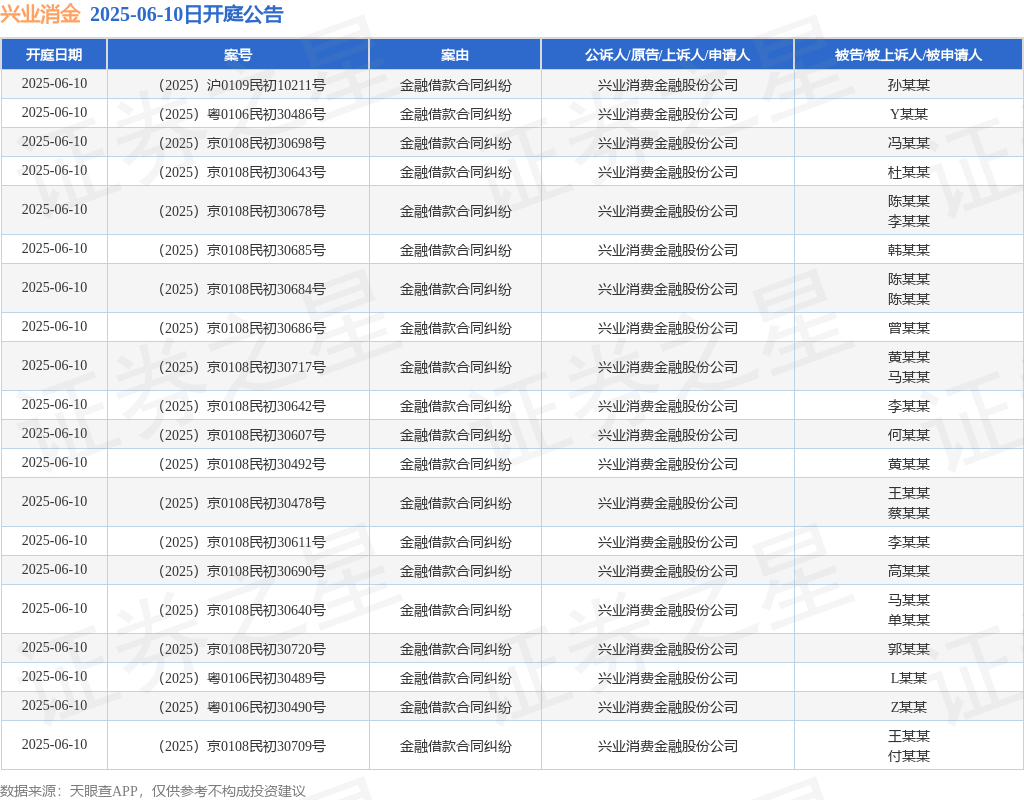Screen dimensions: 1024x800
Task: Click defendant Y某某
Action: [908, 114]
